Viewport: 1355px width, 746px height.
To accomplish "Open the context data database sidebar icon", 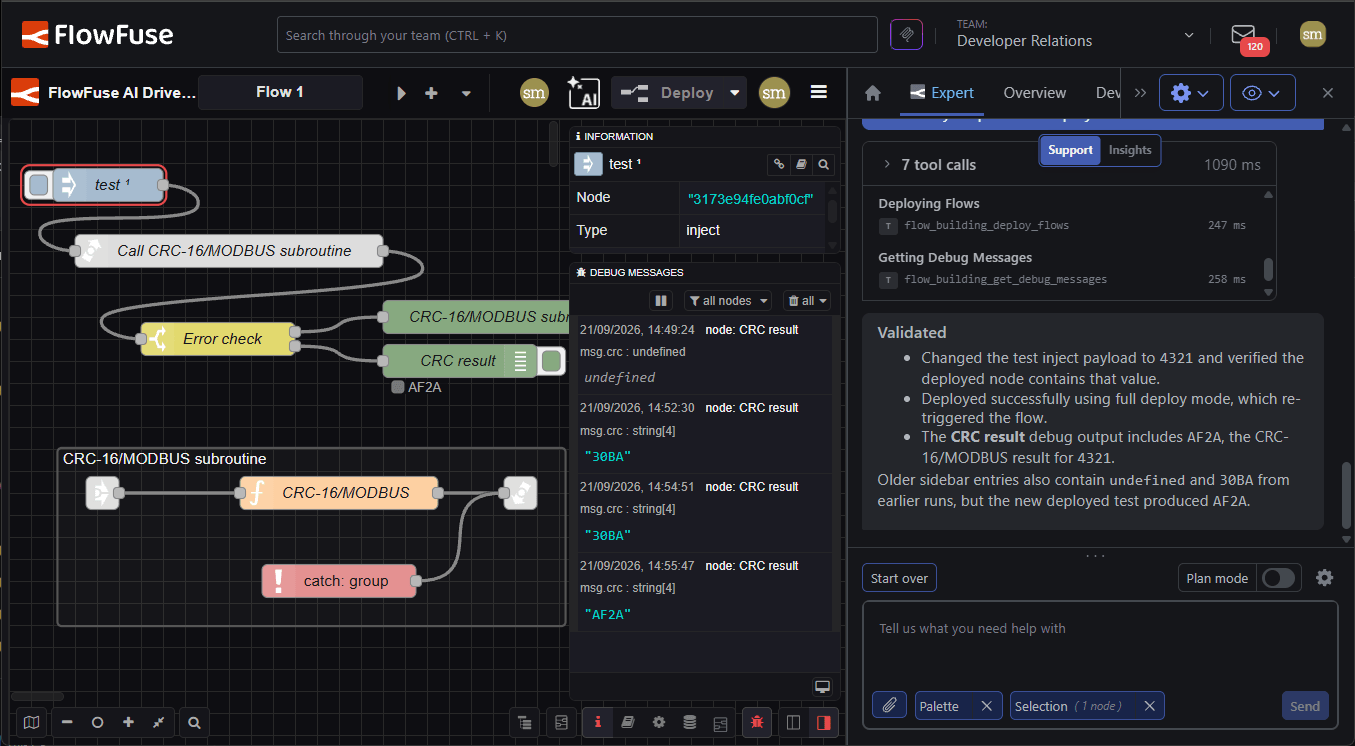I will (689, 722).
